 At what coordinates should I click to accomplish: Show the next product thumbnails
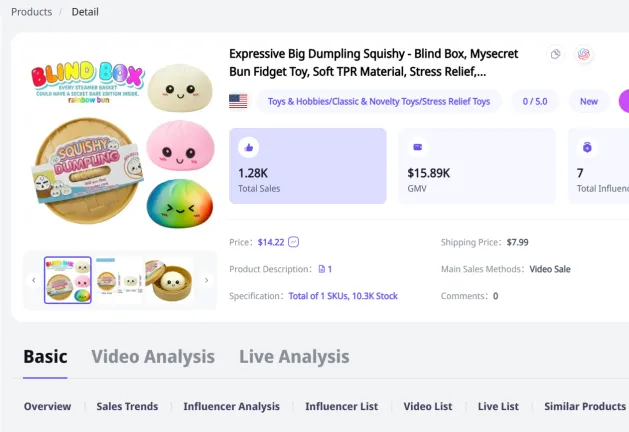207,280
